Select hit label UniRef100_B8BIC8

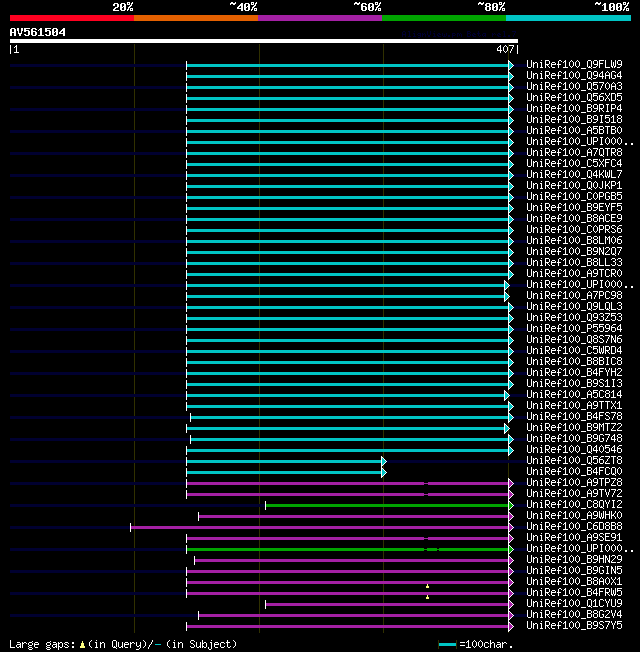click(x=574, y=362)
